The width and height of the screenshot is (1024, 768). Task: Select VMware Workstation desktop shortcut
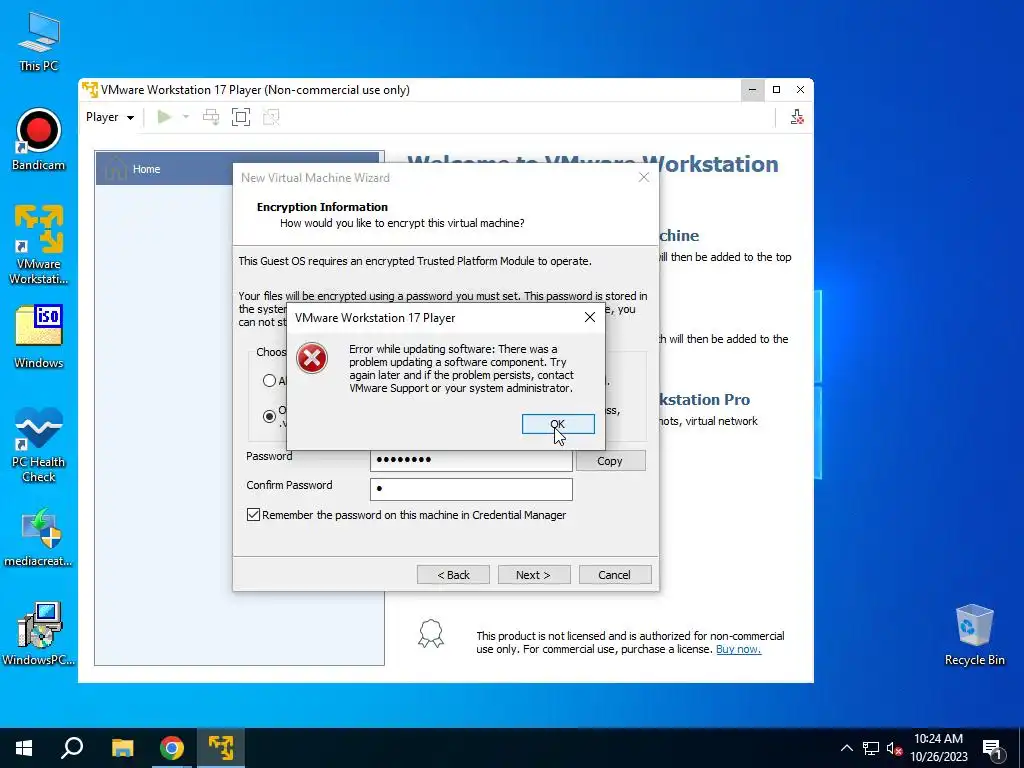tap(39, 244)
